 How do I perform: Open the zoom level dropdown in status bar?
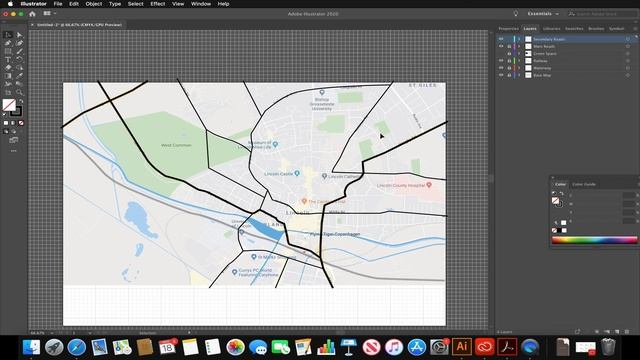click(52, 333)
